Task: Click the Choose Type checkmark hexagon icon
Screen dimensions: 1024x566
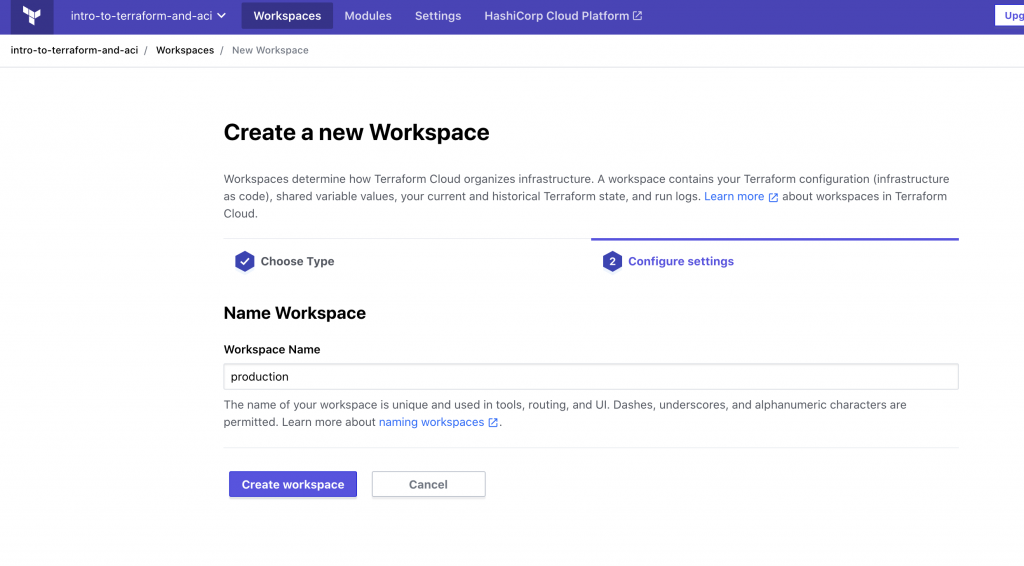Action: (x=245, y=262)
